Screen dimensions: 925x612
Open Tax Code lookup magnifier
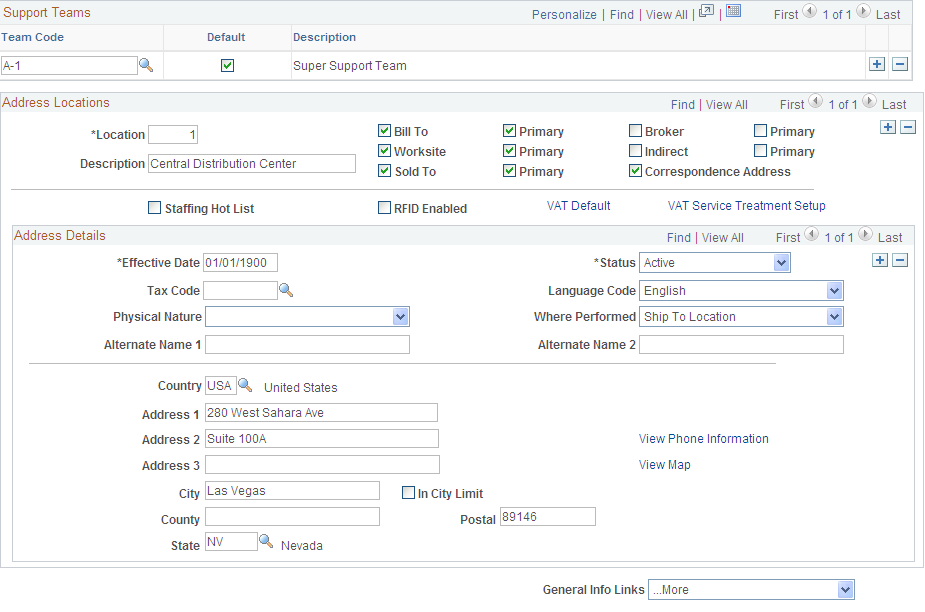[x=286, y=290]
